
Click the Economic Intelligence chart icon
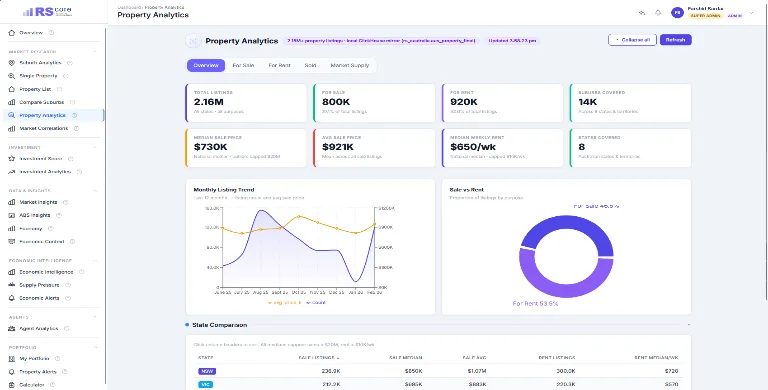click(x=12, y=272)
